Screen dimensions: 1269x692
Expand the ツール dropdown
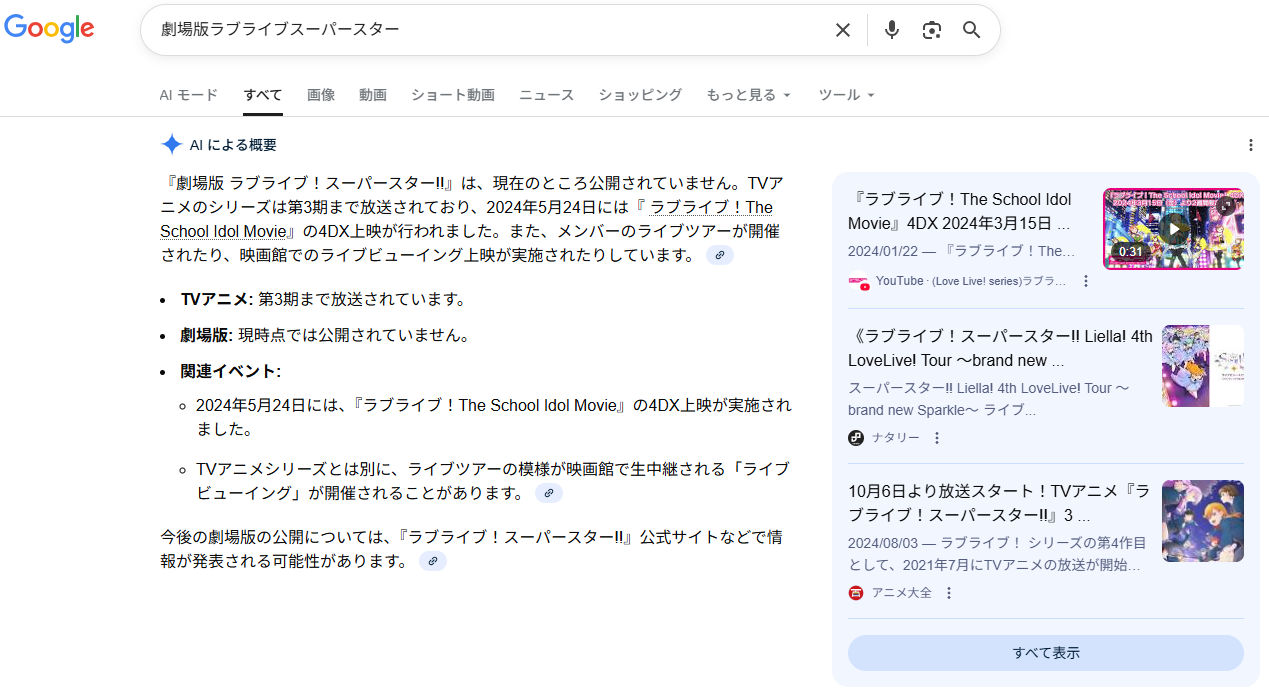coord(846,95)
